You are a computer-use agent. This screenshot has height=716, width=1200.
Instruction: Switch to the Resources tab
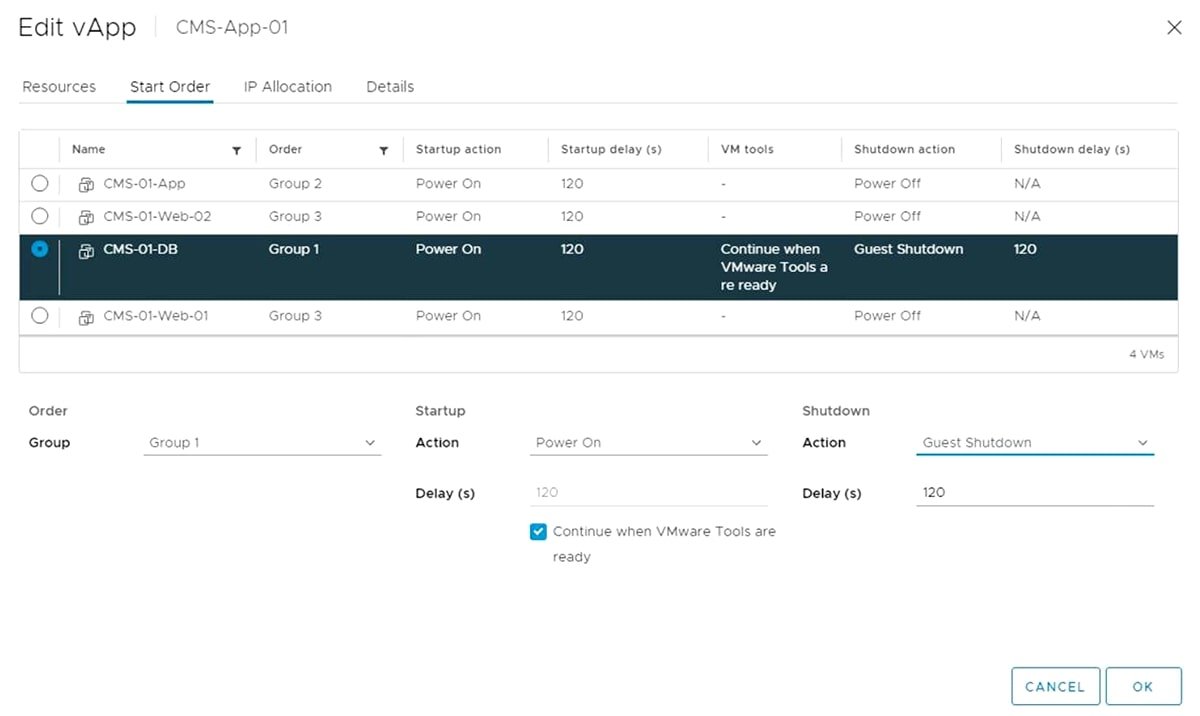coord(58,87)
